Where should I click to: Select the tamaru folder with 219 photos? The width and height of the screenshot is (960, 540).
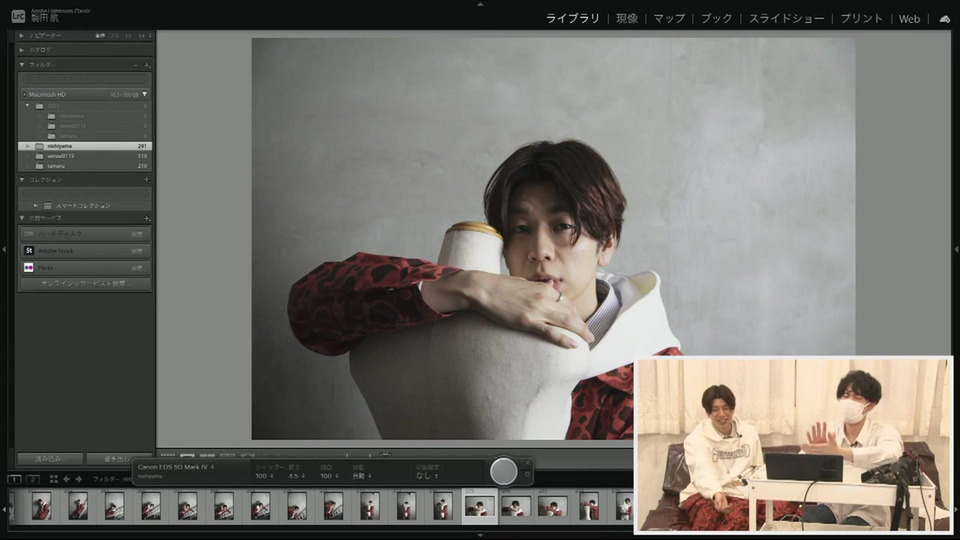tap(84, 166)
